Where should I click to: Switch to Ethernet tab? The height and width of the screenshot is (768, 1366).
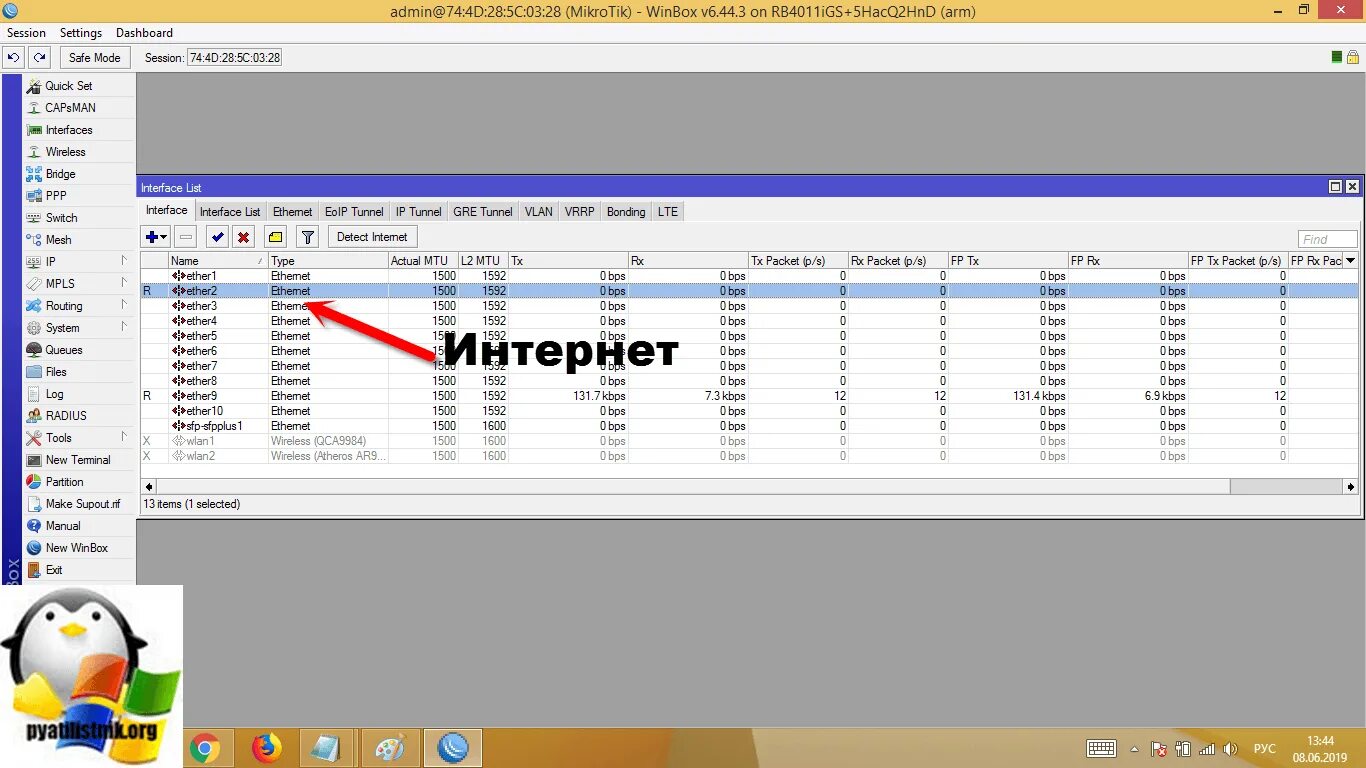coord(293,212)
